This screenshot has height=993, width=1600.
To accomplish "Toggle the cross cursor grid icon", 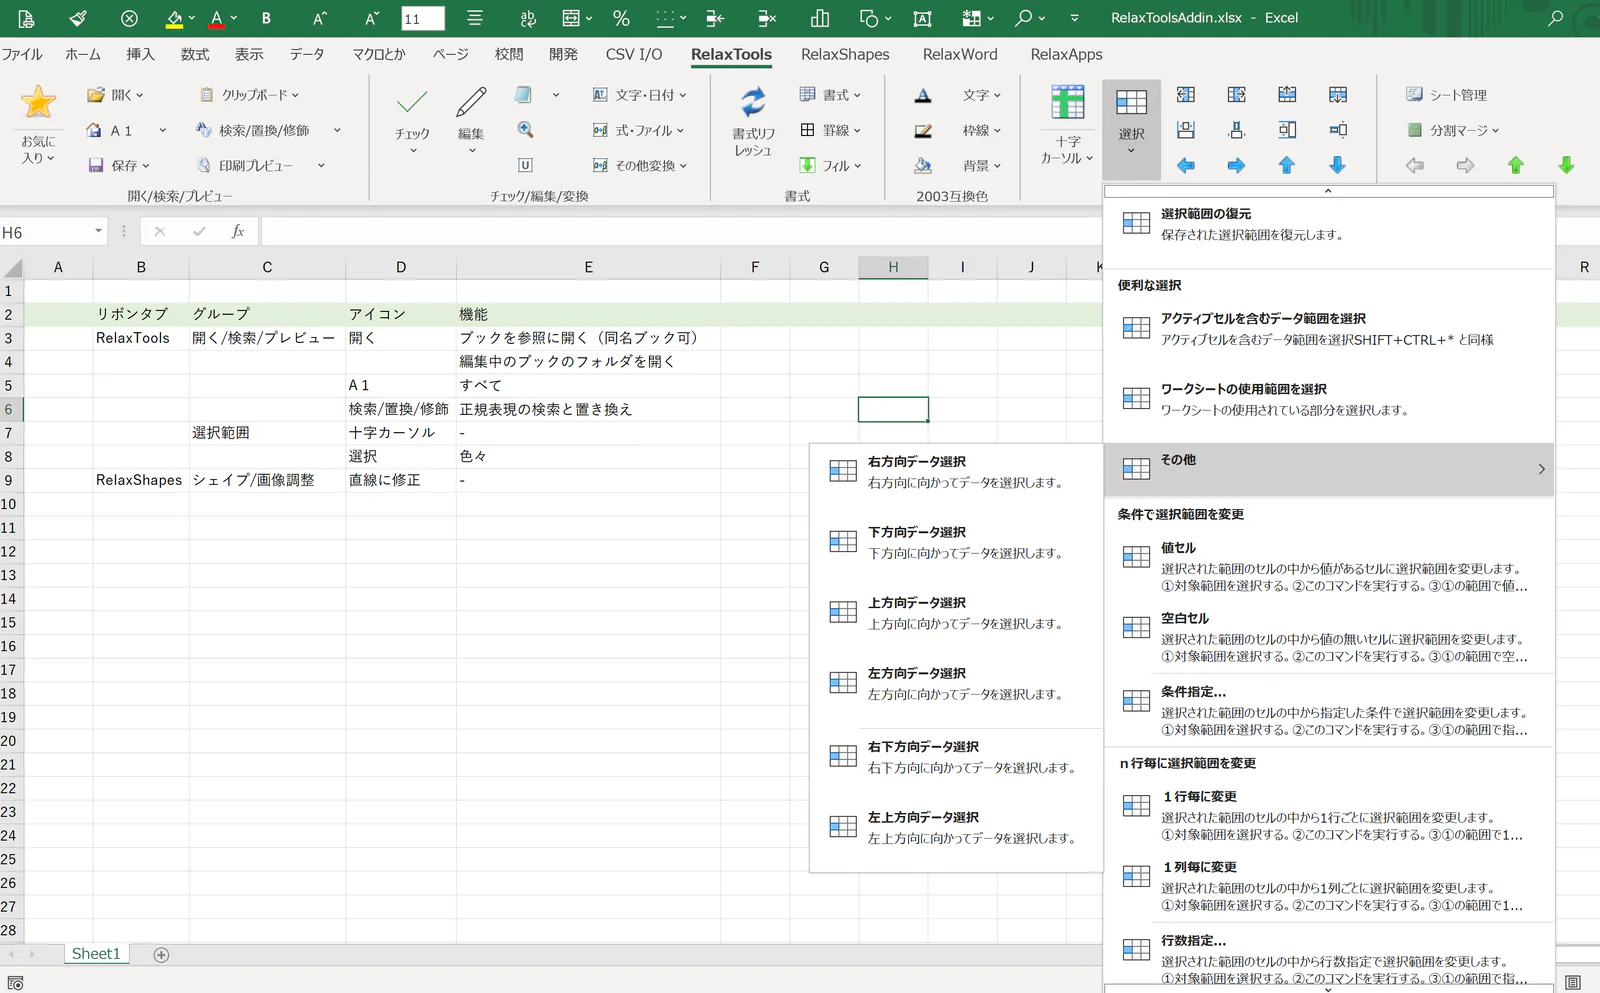I will [1067, 102].
